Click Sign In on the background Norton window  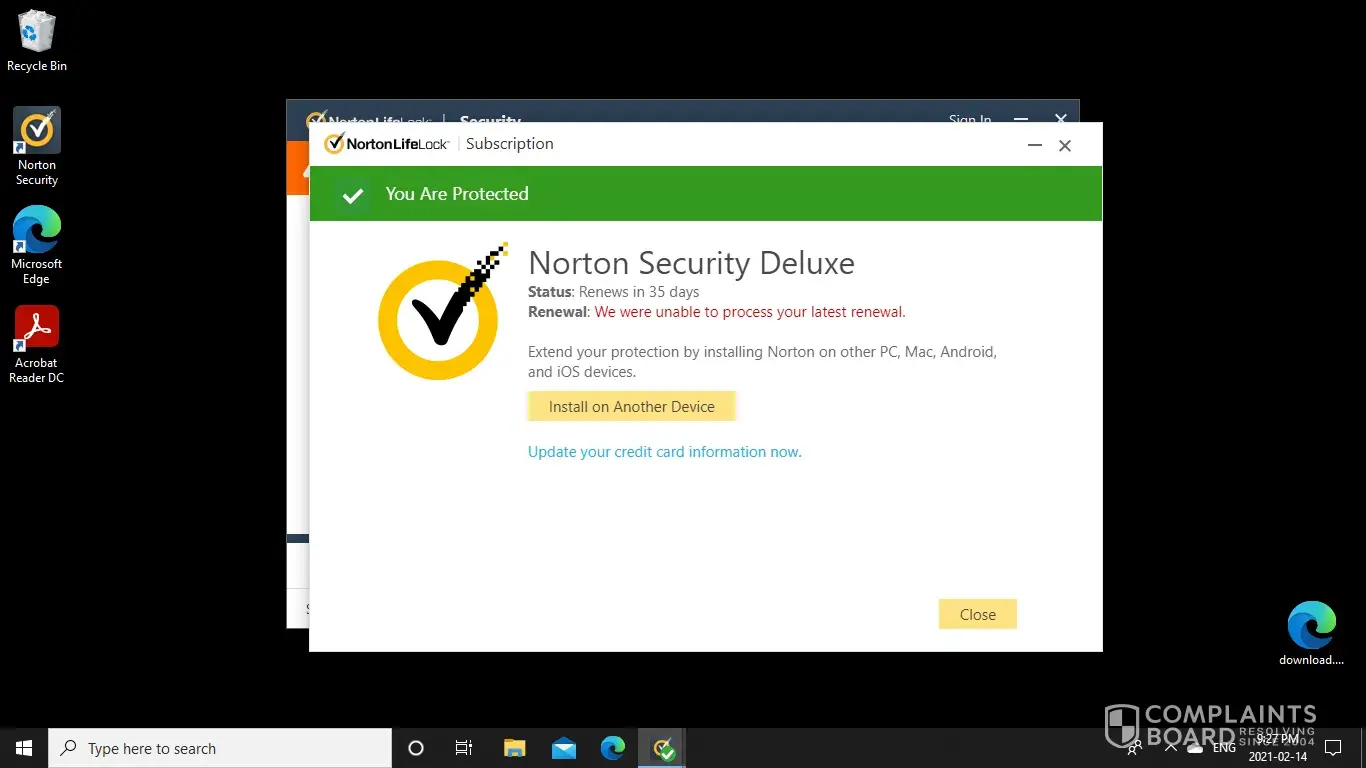coord(969,119)
